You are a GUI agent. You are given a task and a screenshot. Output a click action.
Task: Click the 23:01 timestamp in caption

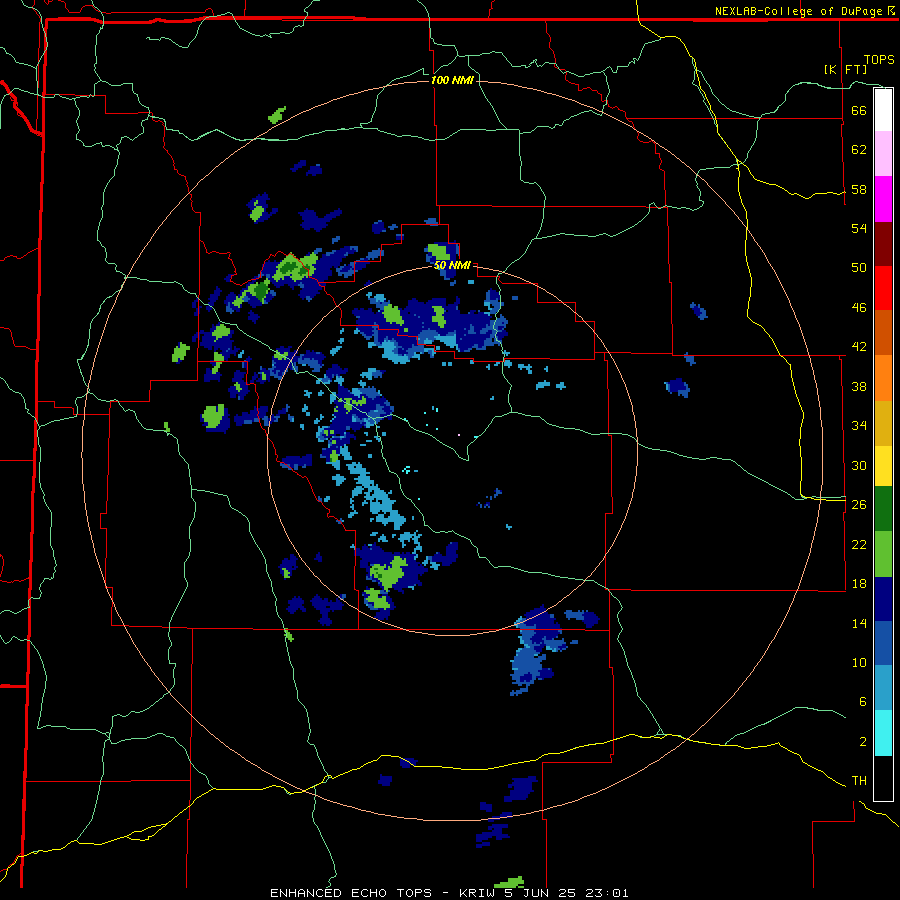(x=607, y=893)
